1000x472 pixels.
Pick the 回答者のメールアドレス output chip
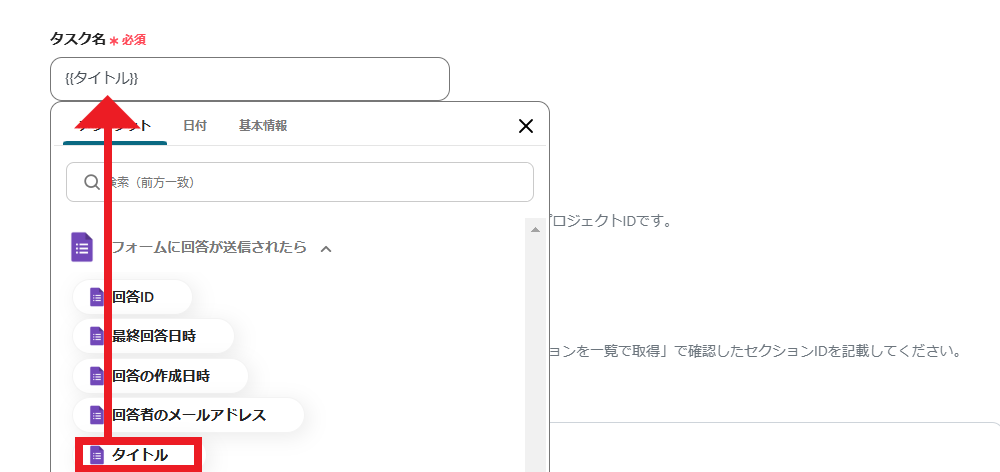[x=188, y=414]
